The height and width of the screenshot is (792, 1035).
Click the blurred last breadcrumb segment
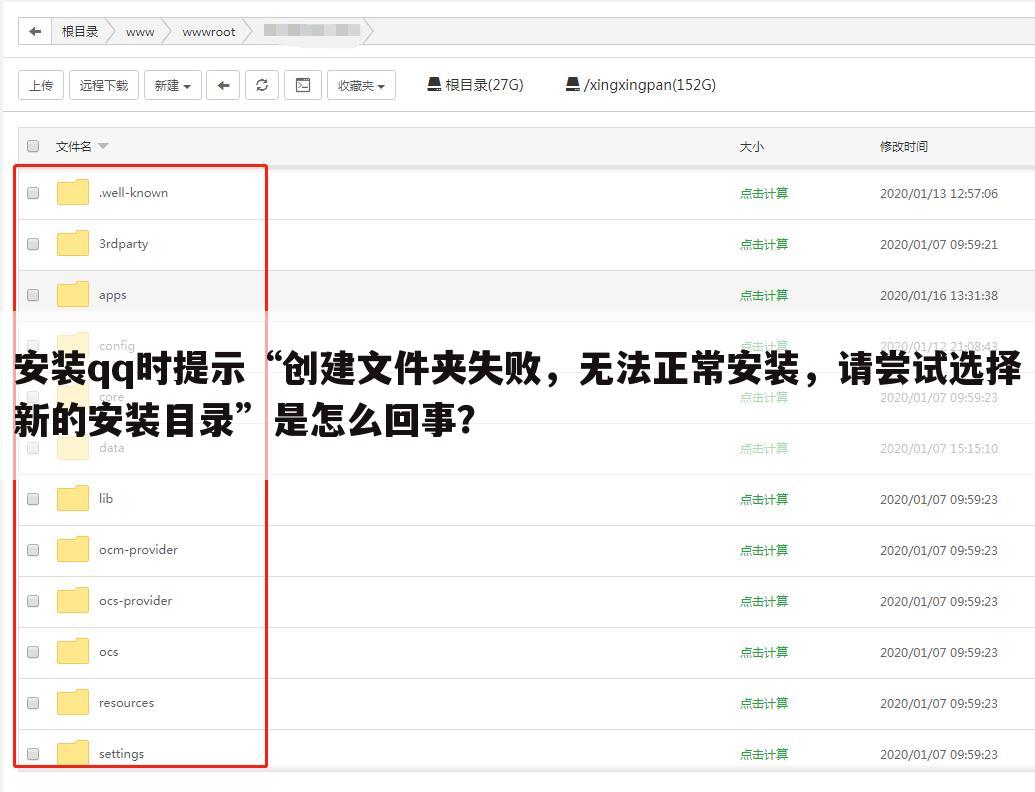click(312, 30)
